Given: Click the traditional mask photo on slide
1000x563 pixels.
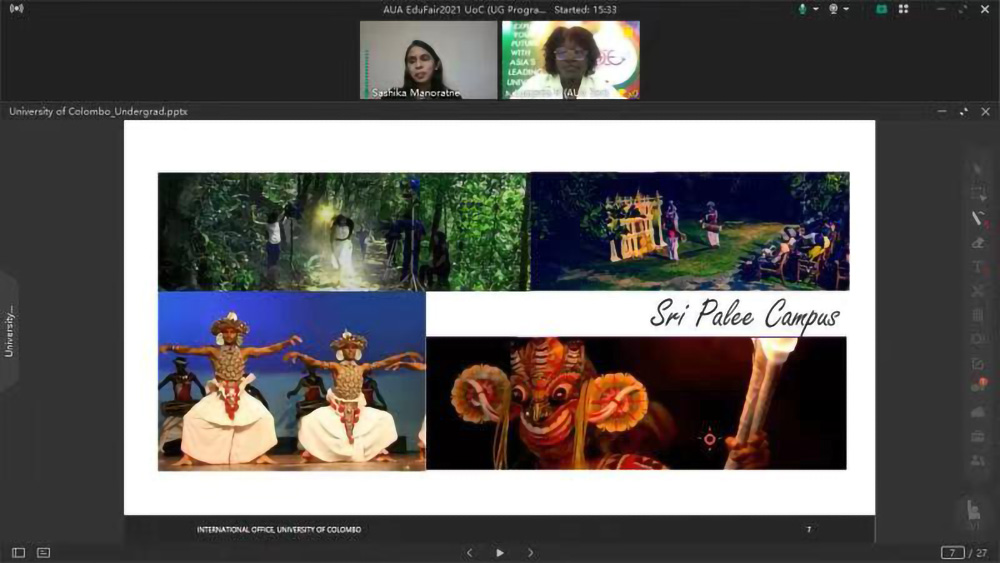Looking at the screenshot, I should [636, 404].
